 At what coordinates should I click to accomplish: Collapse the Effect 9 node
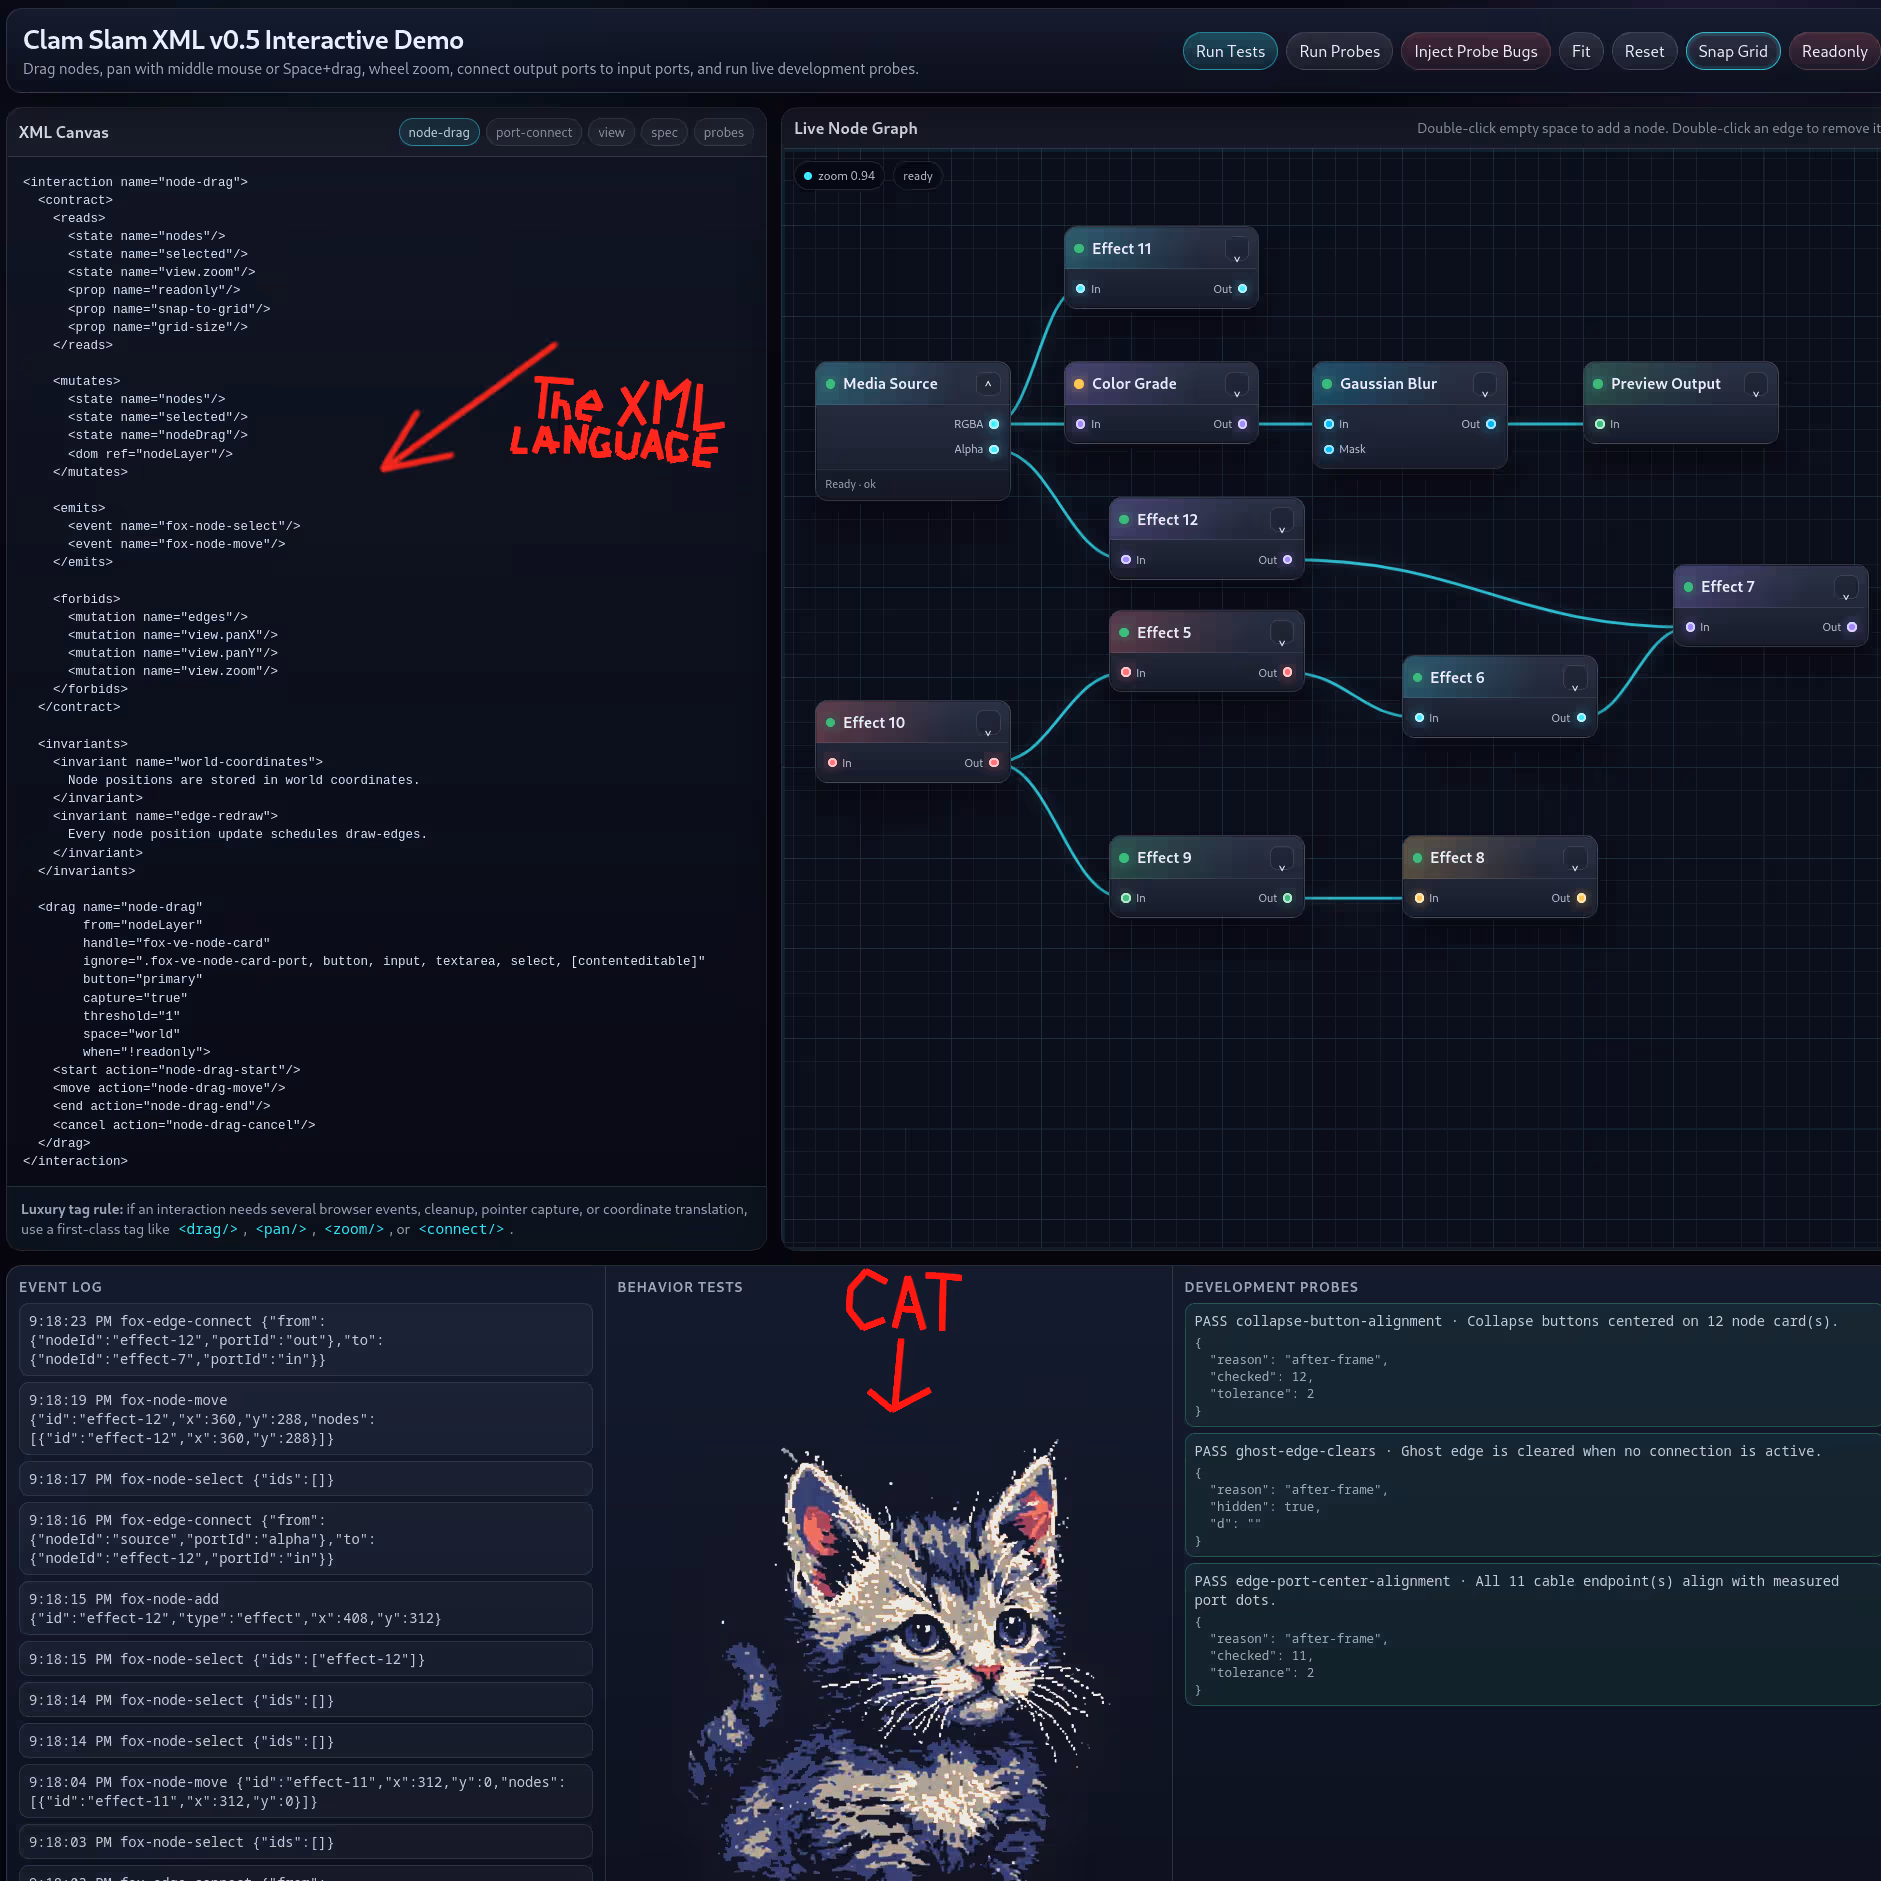pyautogui.click(x=1282, y=858)
